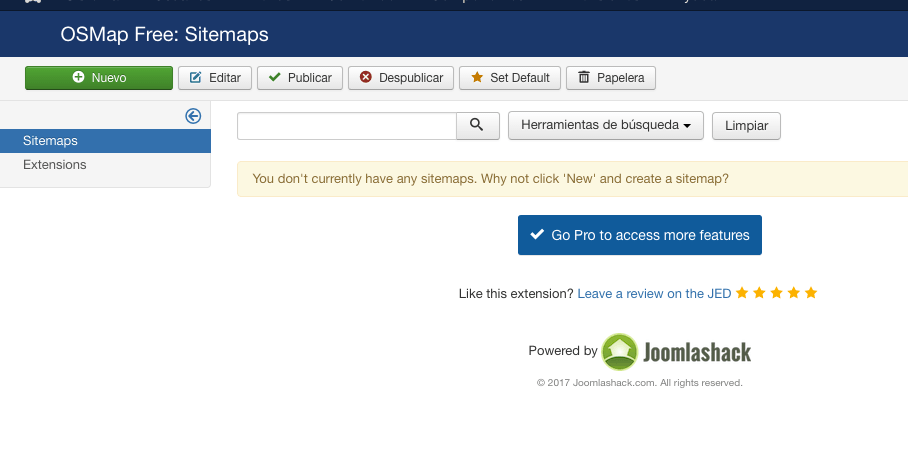Click the Publicar toolbar button
The height and width of the screenshot is (454, 908).
pyautogui.click(x=300, y=78)
